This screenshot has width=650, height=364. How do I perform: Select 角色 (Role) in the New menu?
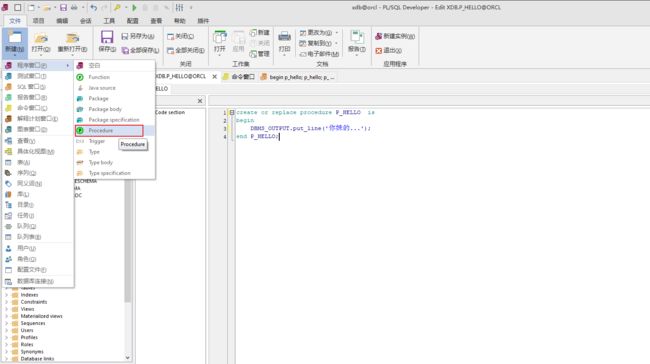(38, 259)
